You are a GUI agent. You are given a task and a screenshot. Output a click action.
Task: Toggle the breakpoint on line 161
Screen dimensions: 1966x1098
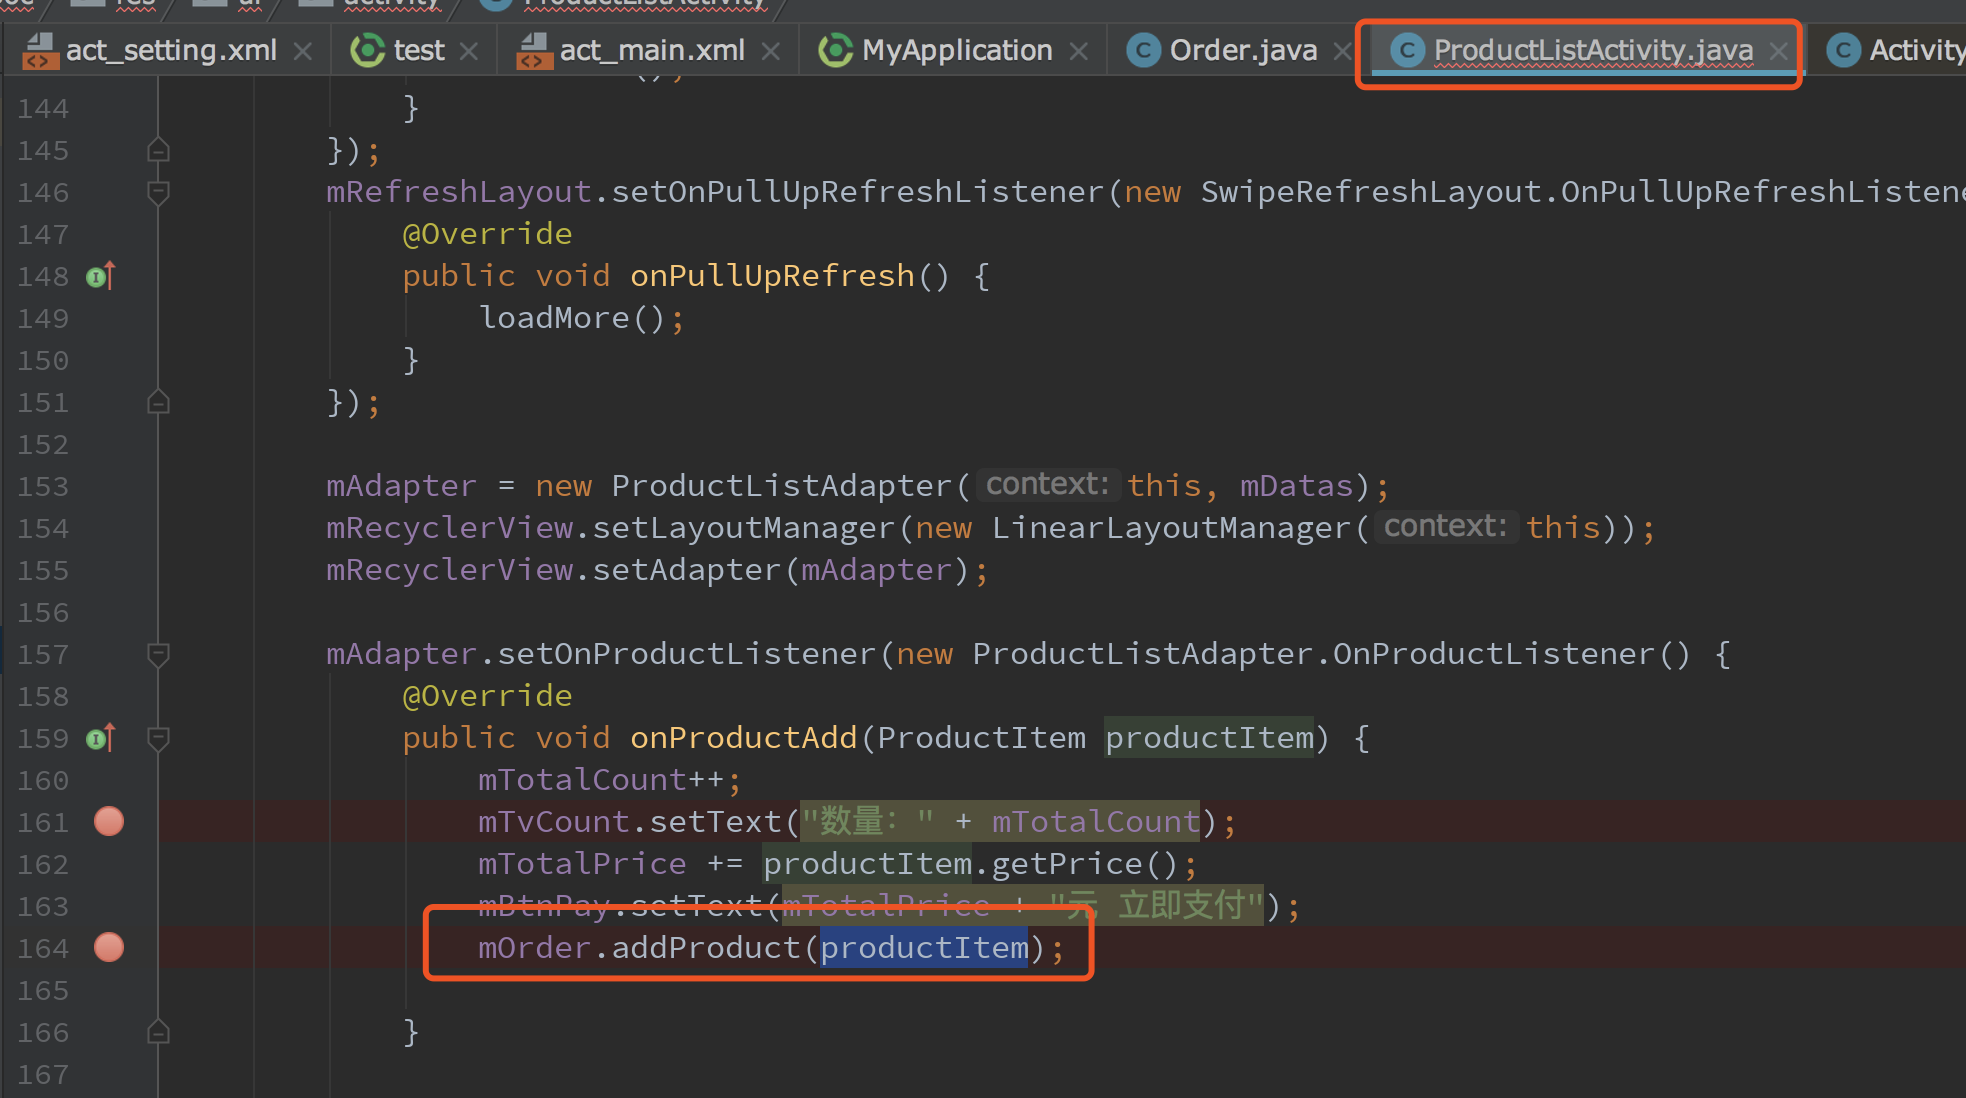click(x=109, y=821)
